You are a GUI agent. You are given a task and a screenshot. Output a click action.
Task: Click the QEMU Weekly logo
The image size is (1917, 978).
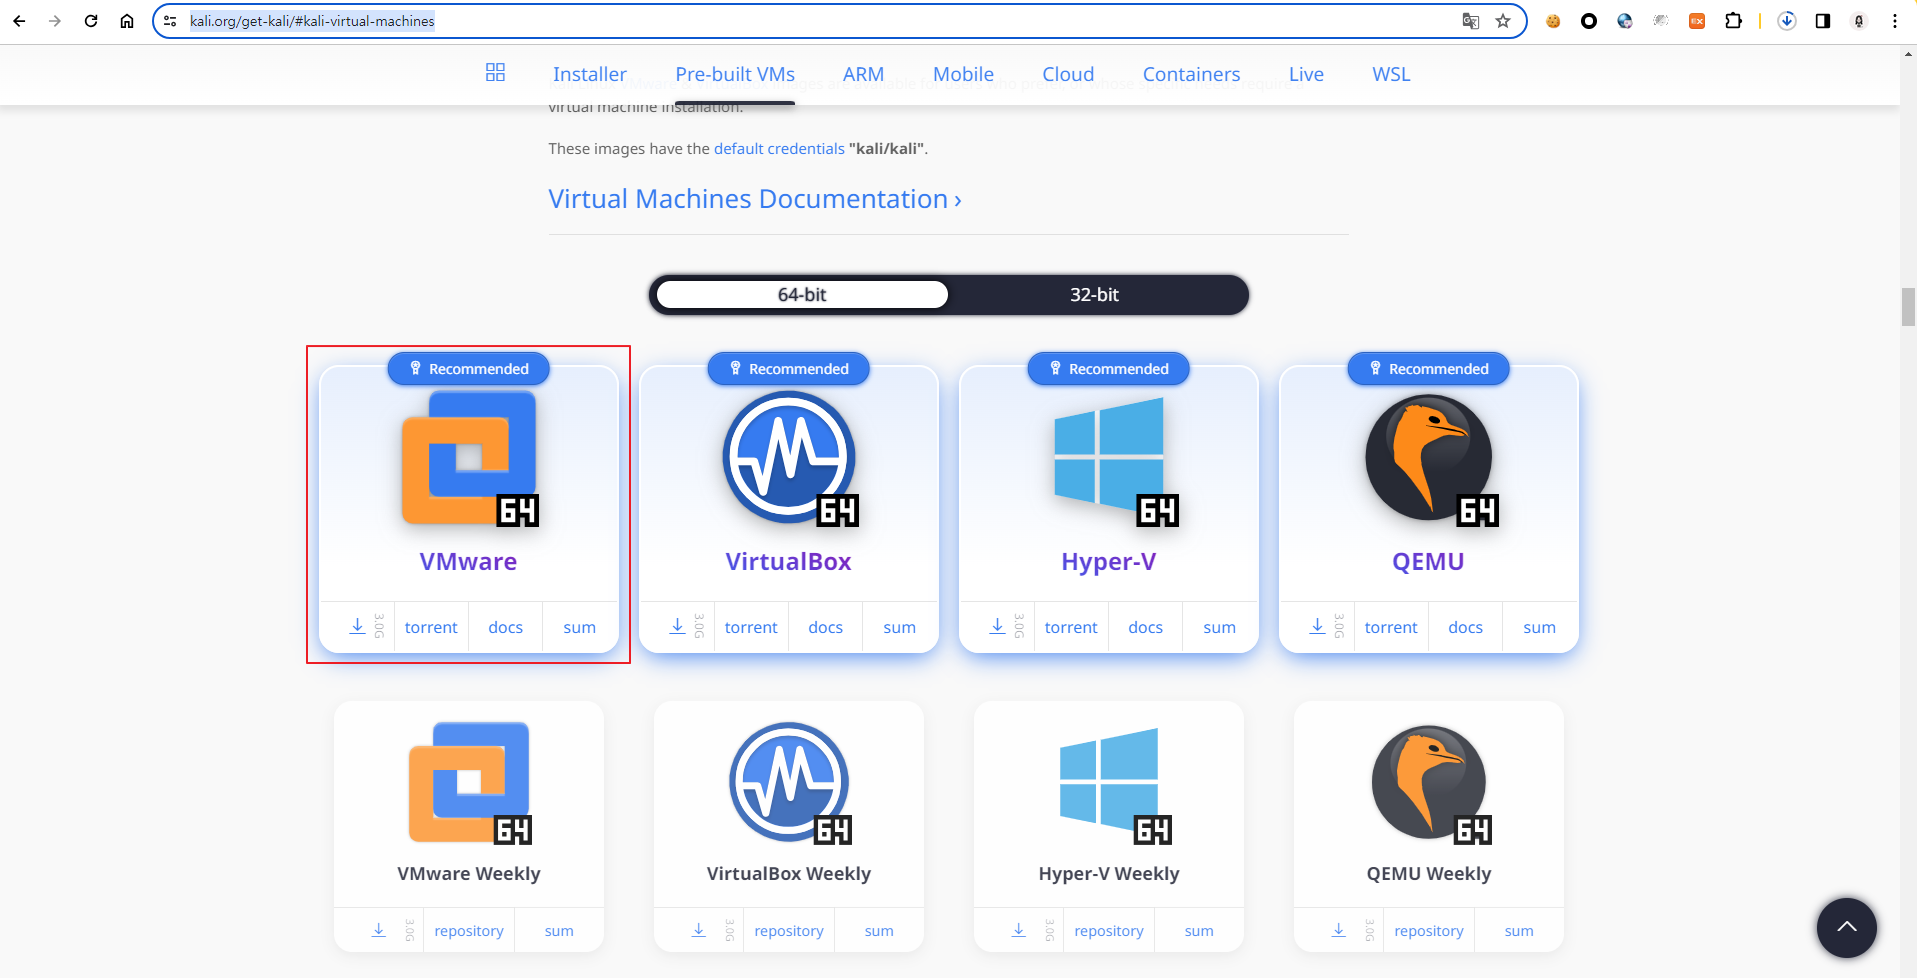coord(1430,785)
